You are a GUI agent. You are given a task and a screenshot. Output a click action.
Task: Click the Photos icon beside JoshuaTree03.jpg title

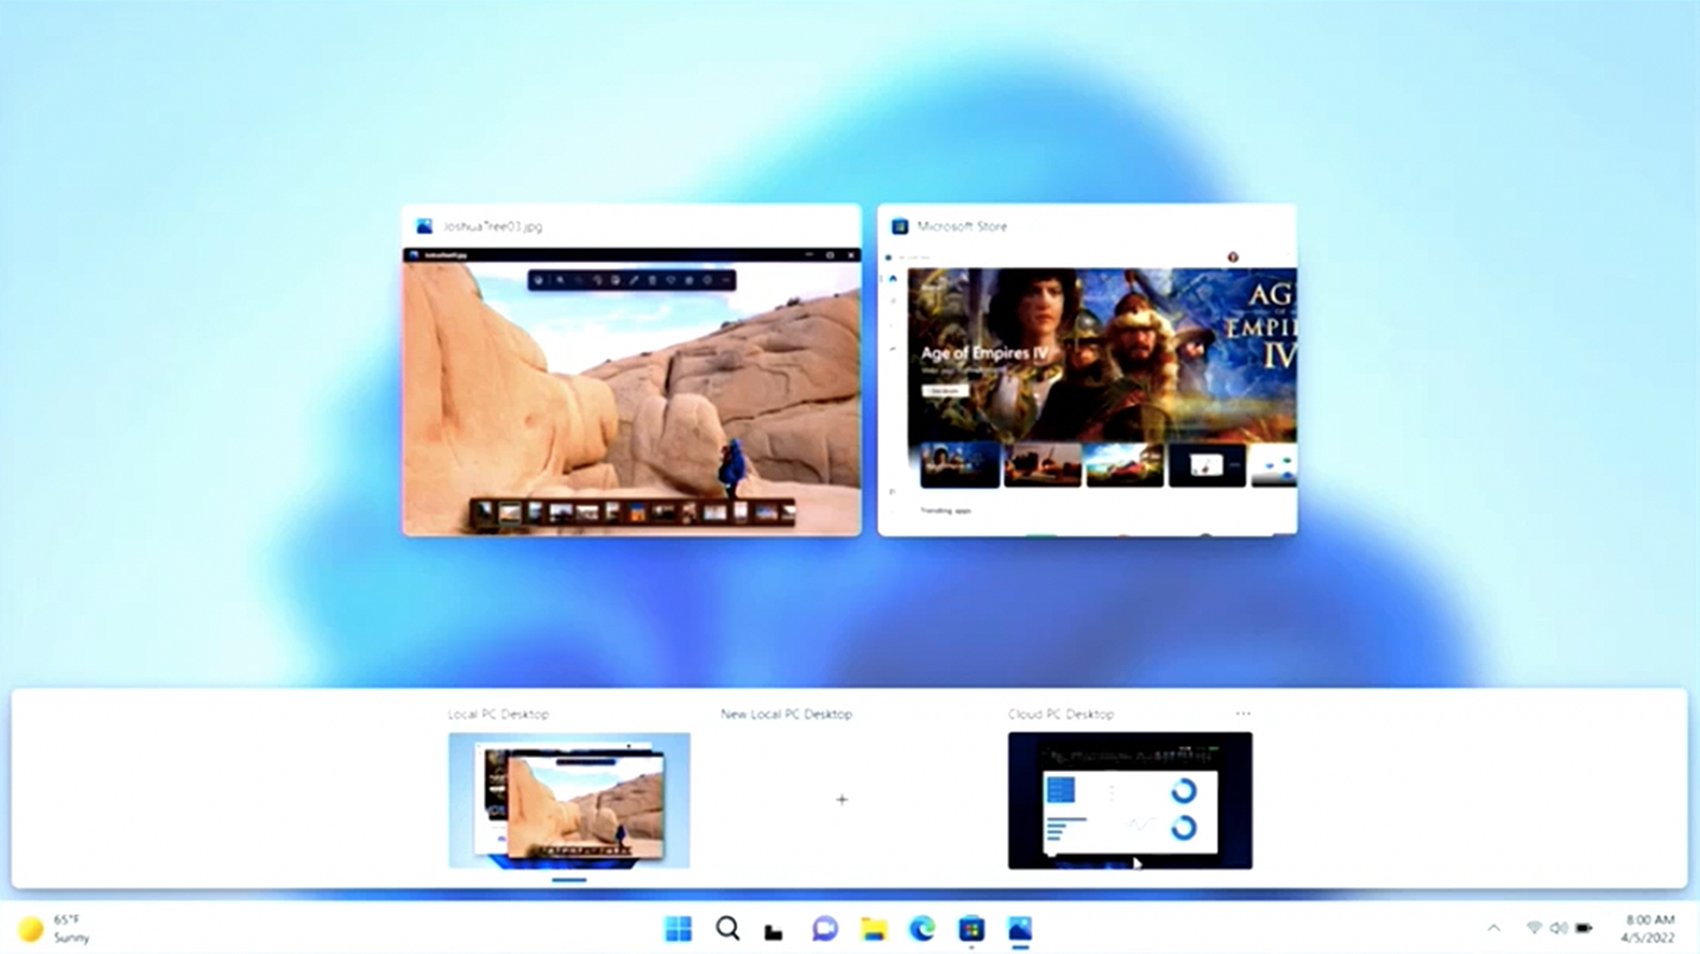(424, 226)
